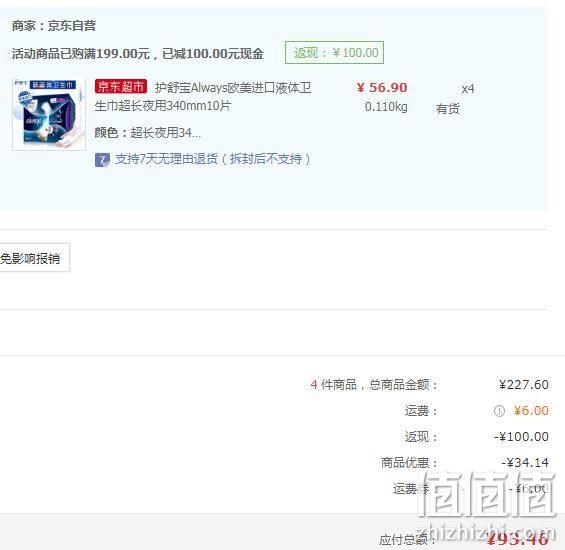Click the color option 超长夜用34 text
This screenshot has height=550, width=565.
[166, 133]
